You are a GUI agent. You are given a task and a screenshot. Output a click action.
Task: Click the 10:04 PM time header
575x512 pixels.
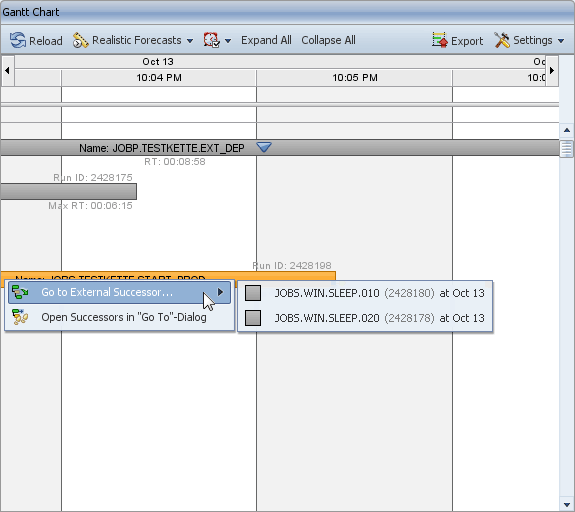[x=159, y=78]
